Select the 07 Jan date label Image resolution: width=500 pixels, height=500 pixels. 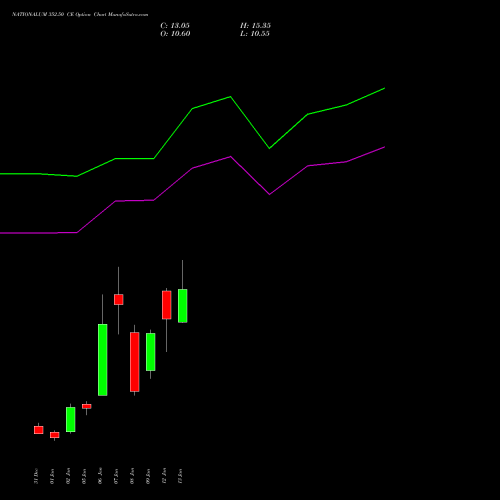tap(116, 476)
